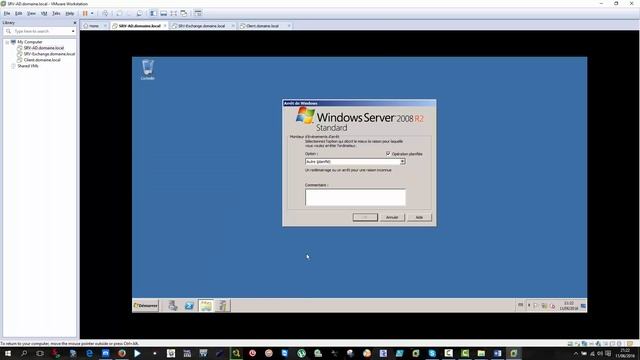Screen dimensions: 640x360
Task: Open the power options arrow beside pause
Action: pyautogui.click(x=92, y=13)
